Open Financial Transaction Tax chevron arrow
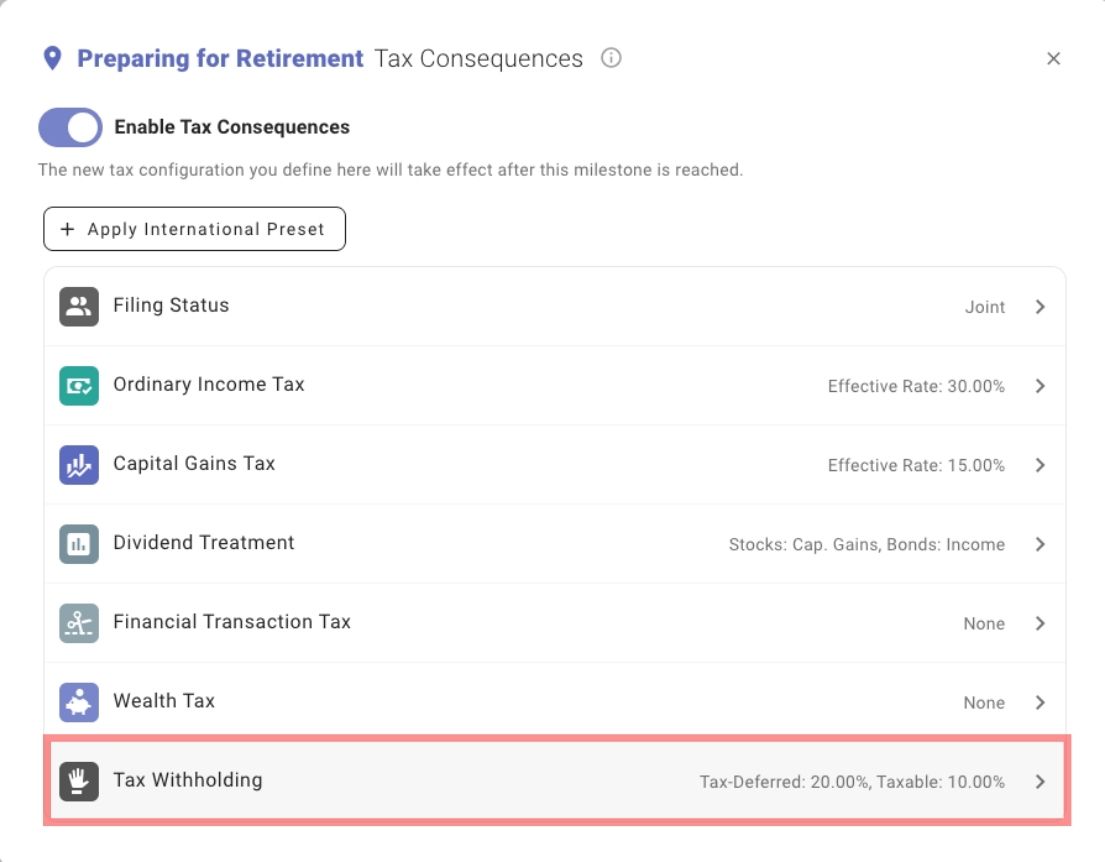1105x862 pixels. coord(1040,623)
